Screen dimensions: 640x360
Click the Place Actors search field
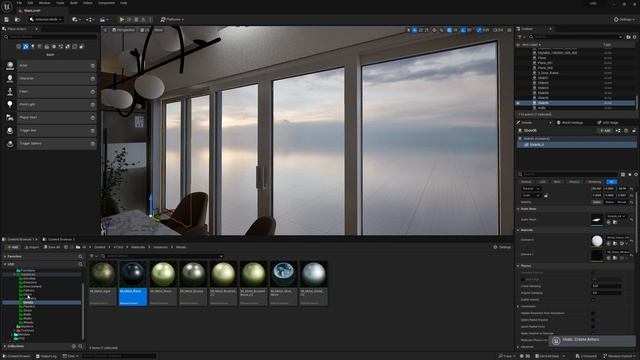[50, 37]
